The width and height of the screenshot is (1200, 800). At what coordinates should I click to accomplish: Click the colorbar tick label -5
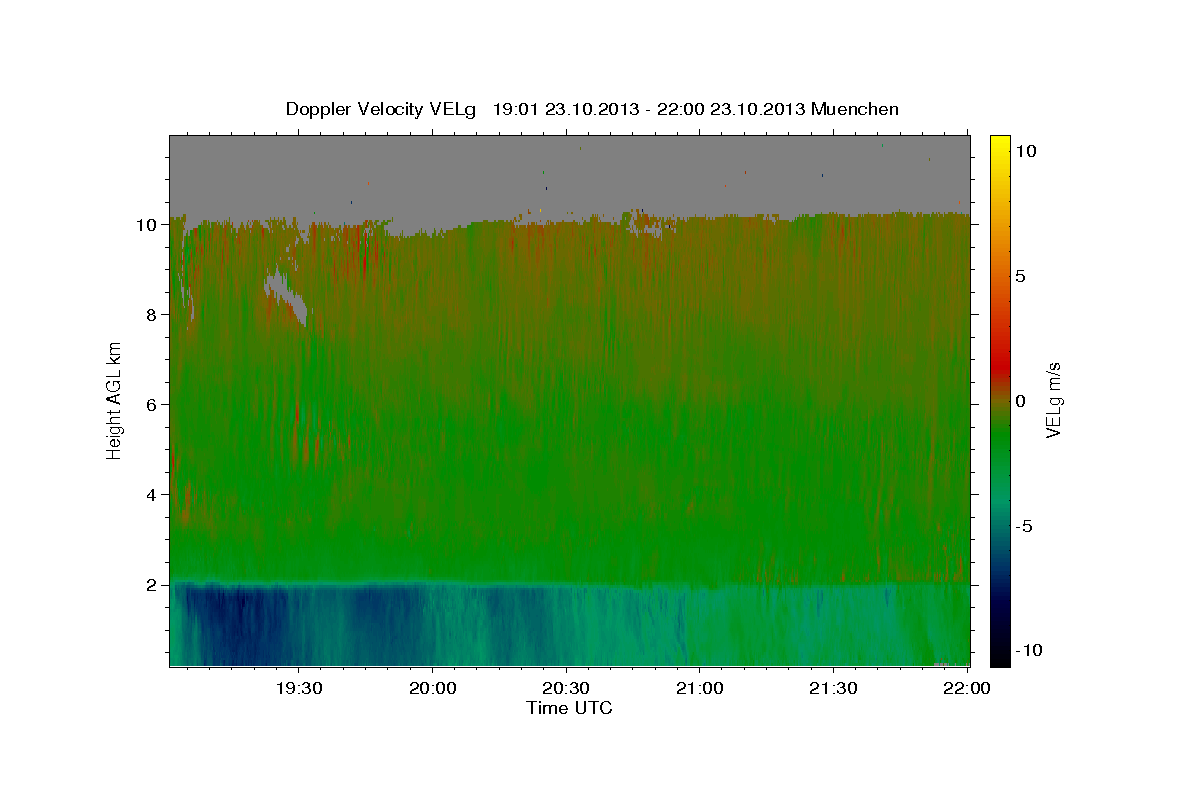tap(1025, 526)
